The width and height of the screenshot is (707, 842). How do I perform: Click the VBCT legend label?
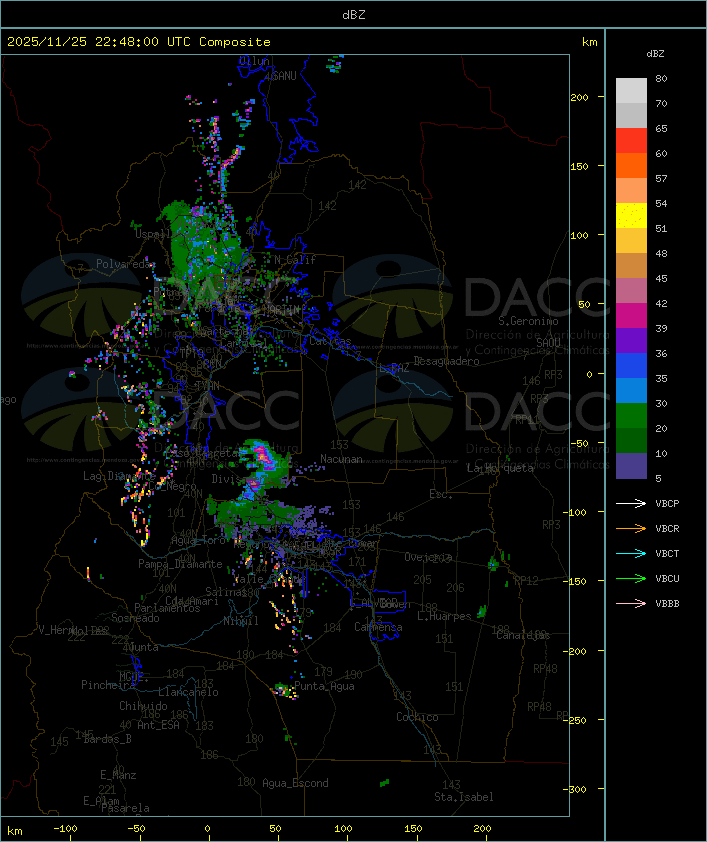click(667, 553)
